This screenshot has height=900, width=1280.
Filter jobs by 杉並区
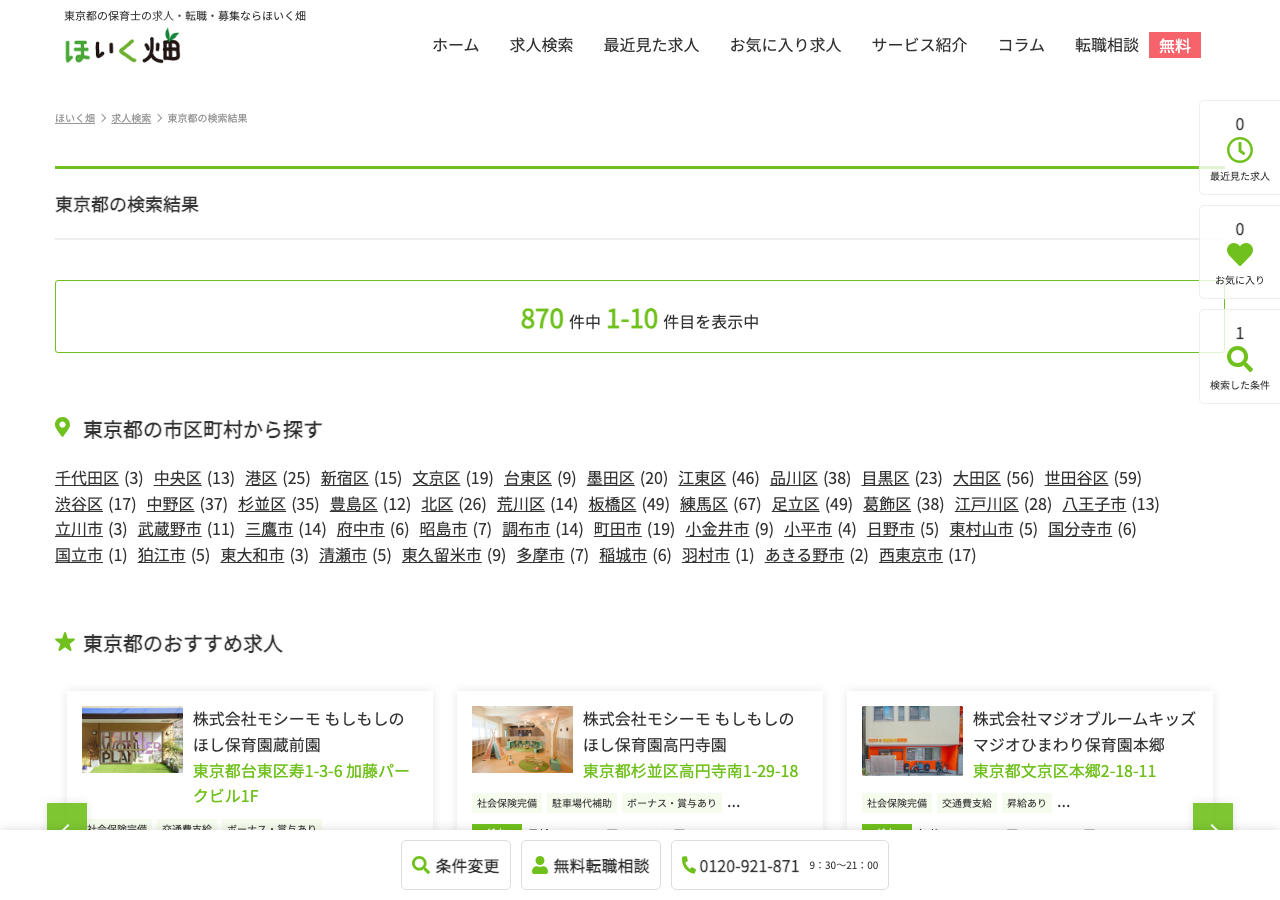[262, 504]
